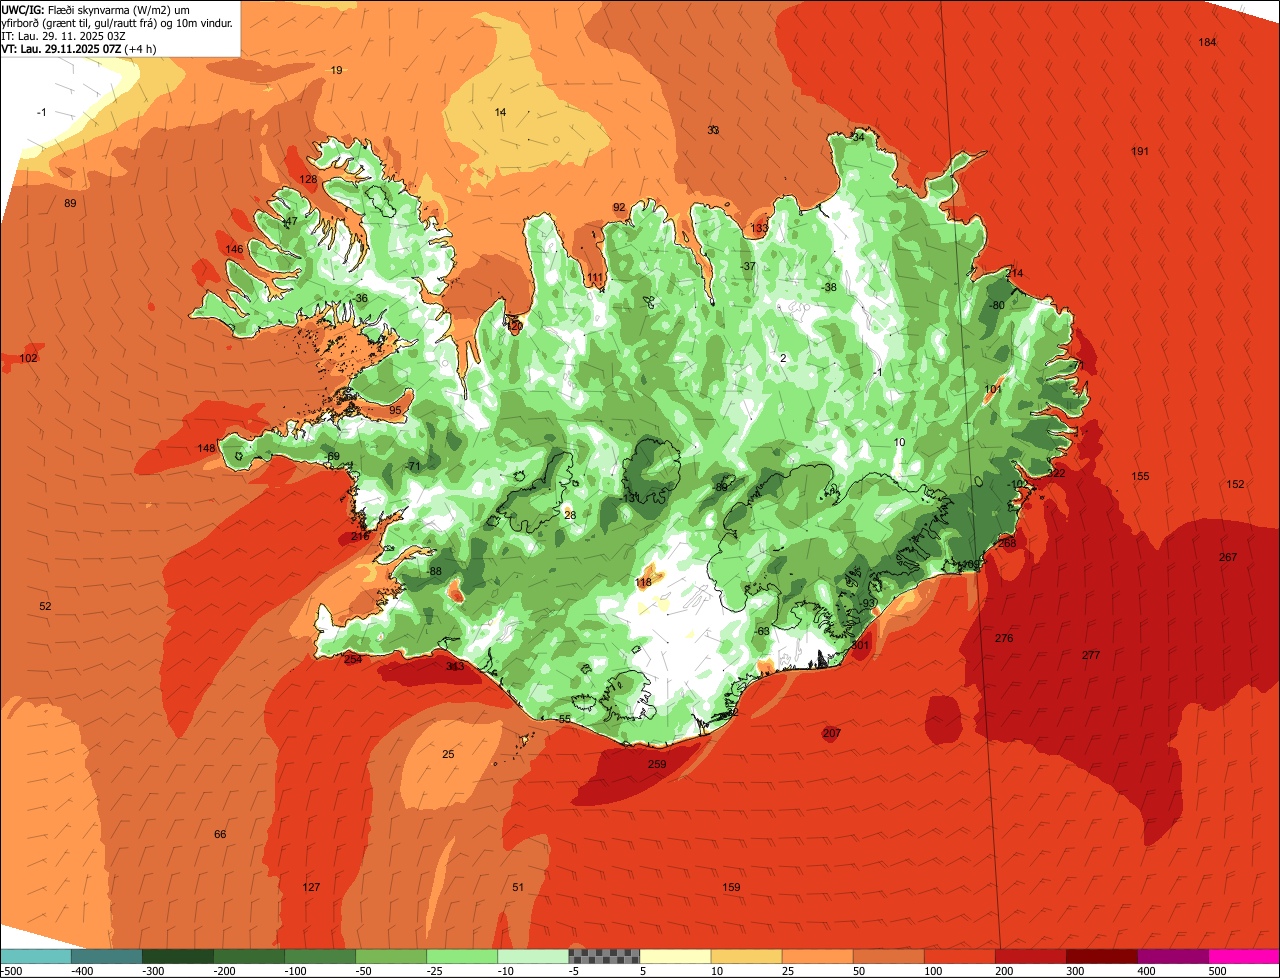Click the map value 148 off Snæfellsnes
Viewport: 1280px width, 978px height.
[206, 448]
